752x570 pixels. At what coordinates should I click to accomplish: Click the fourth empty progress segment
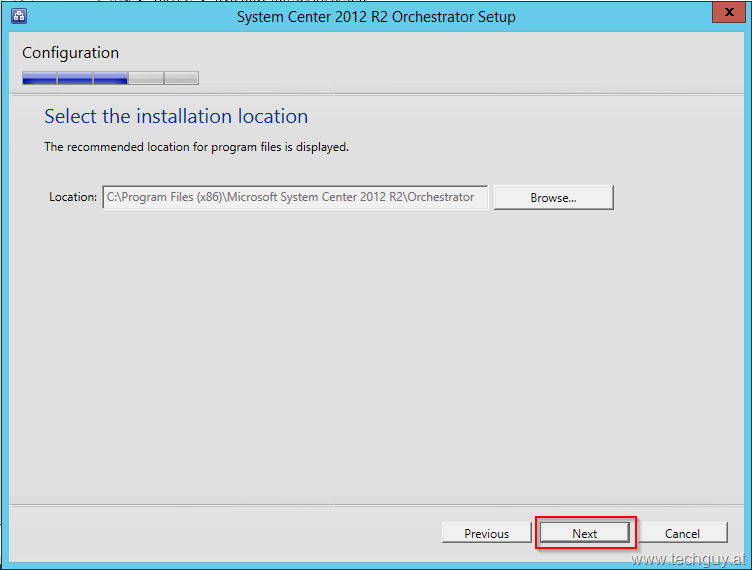(x=146, y=78)
